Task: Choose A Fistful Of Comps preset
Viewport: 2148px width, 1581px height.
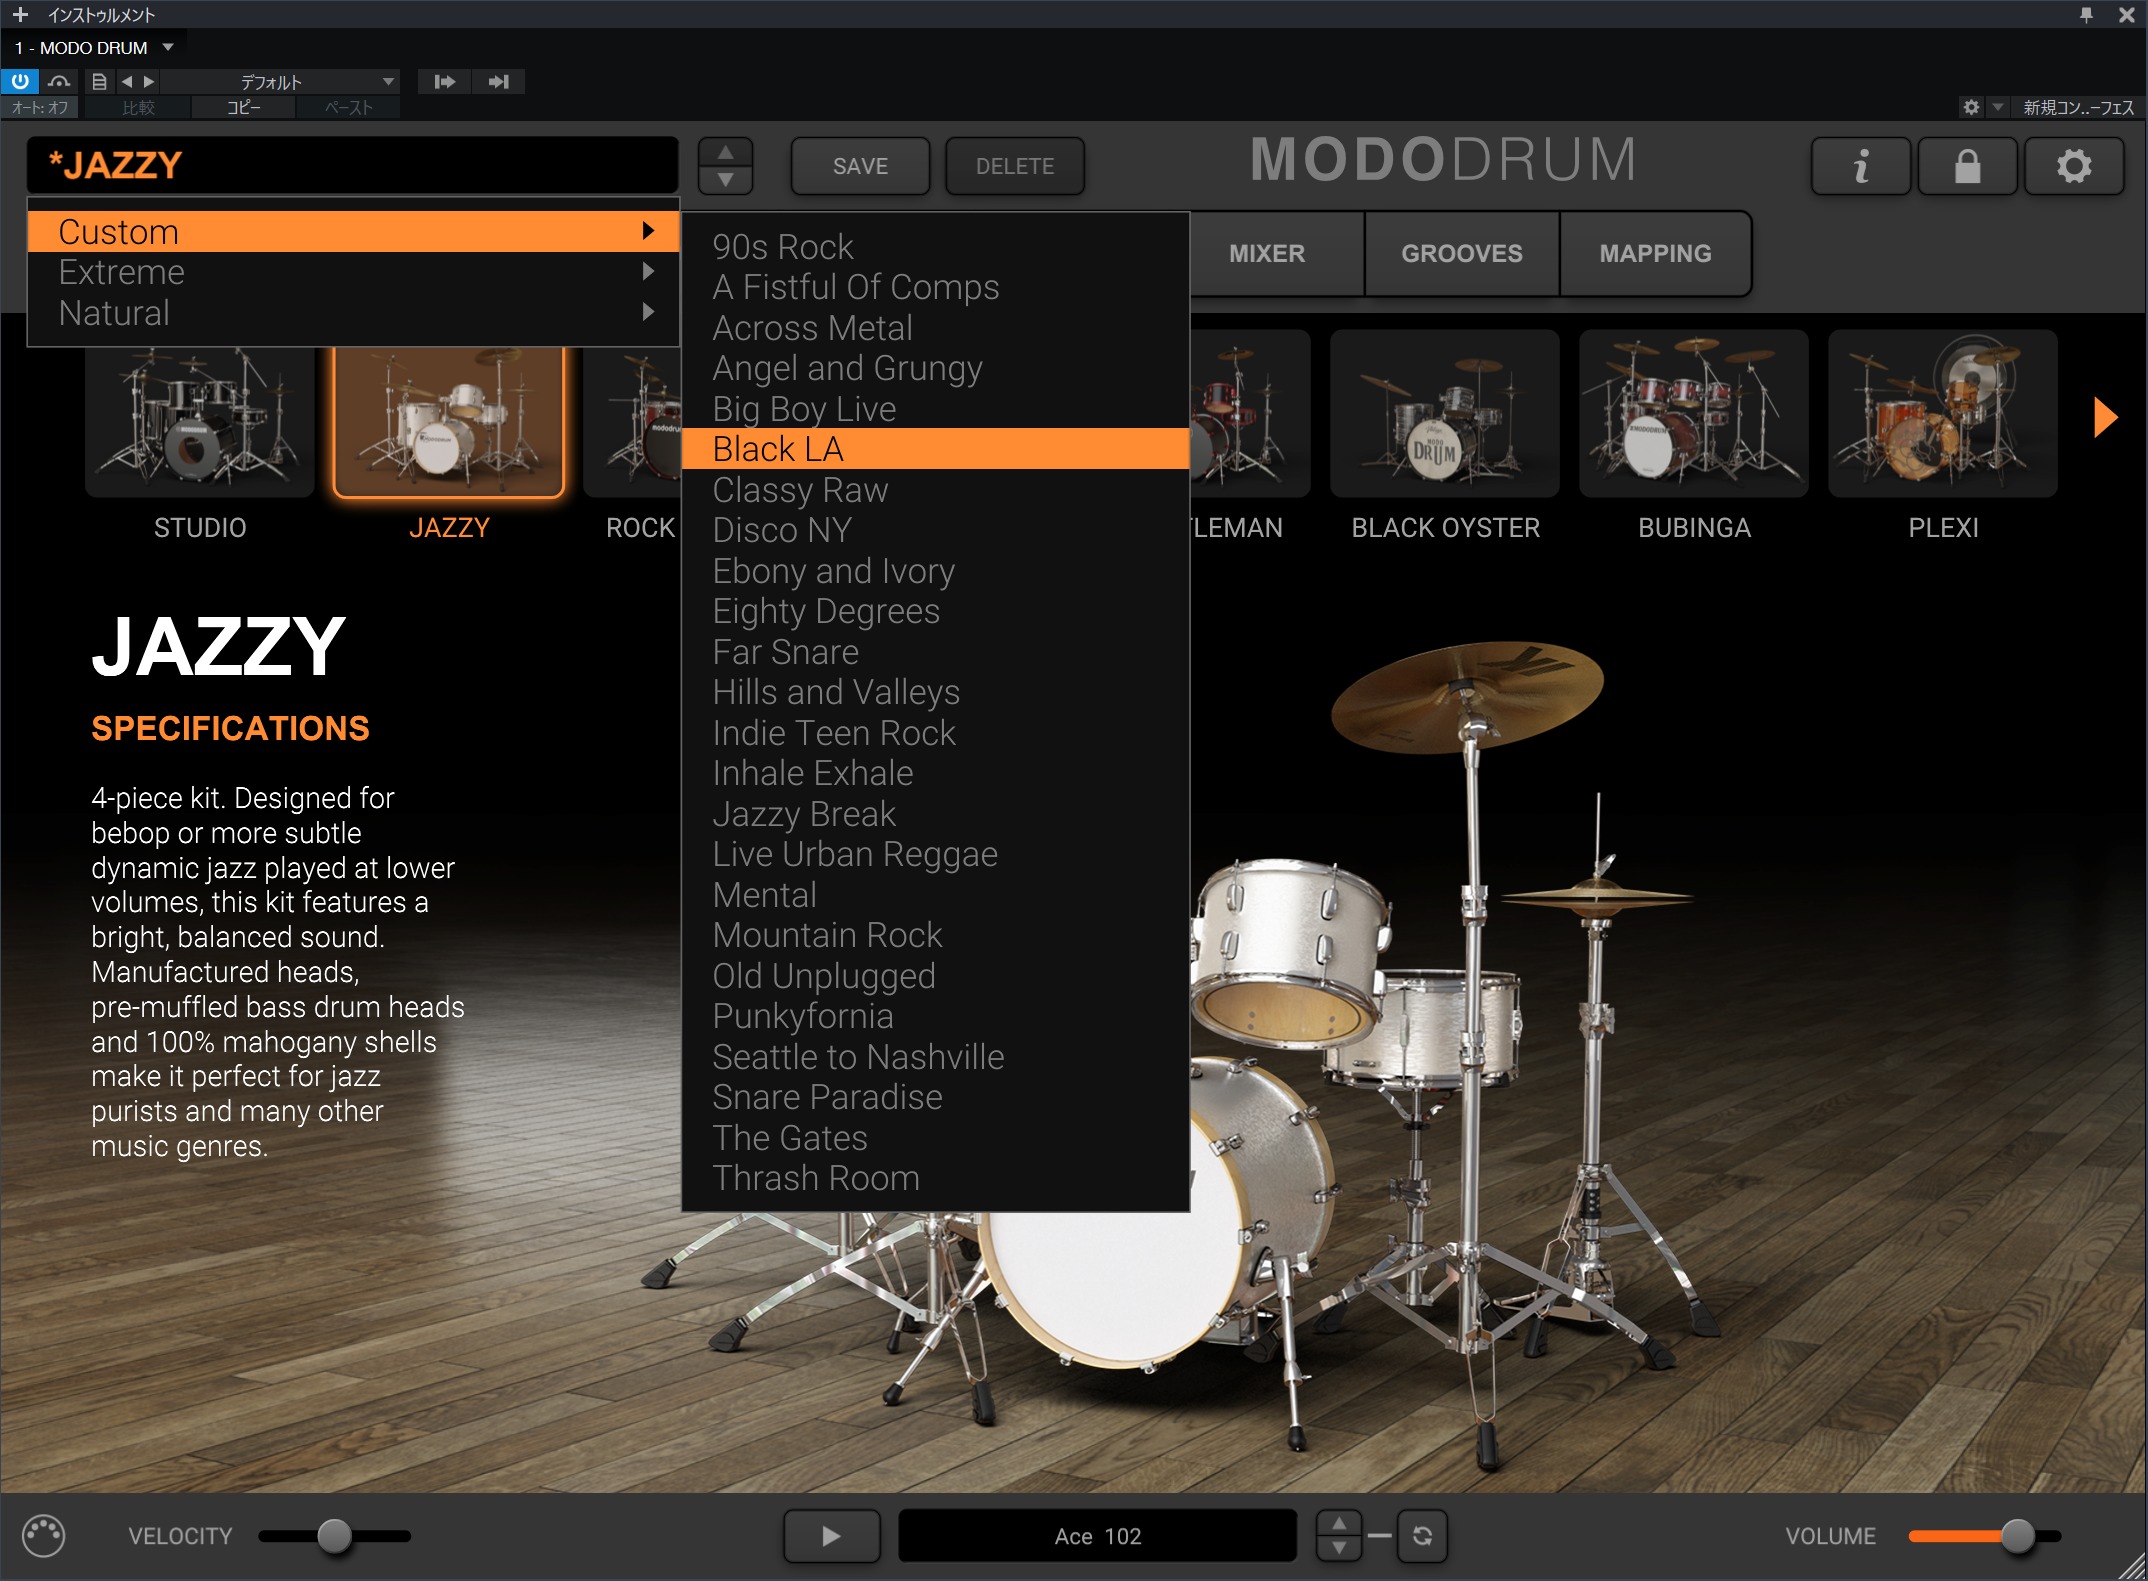Action: [935, 287]
